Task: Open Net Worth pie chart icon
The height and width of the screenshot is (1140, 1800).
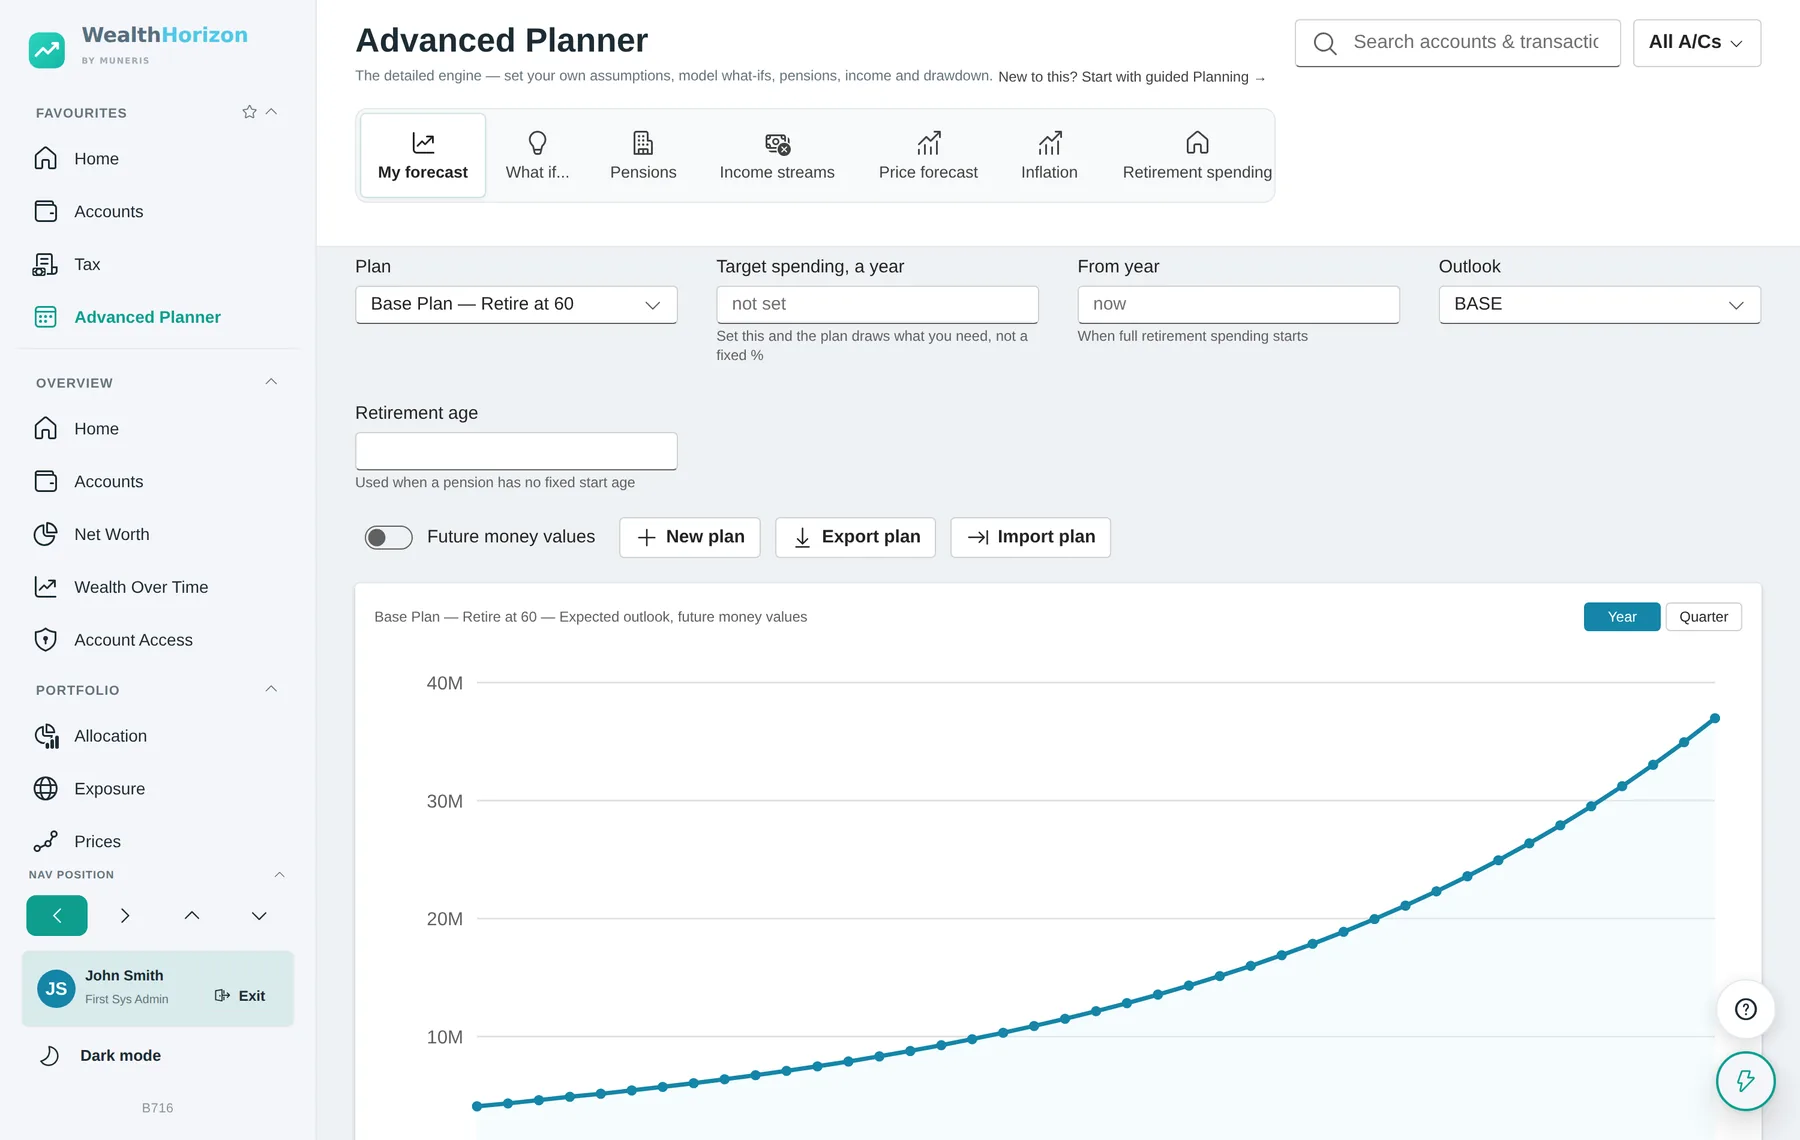Action: point(45,535)
